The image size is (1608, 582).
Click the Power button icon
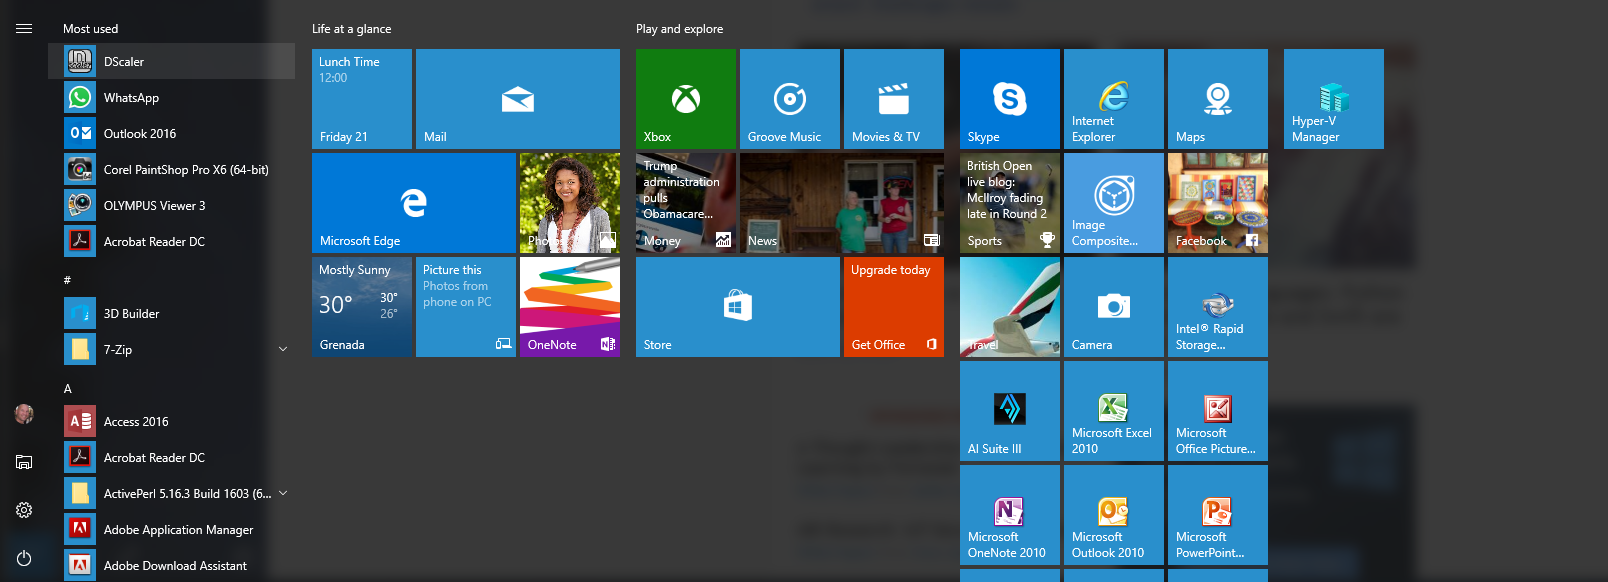click(x=24, y=558)
